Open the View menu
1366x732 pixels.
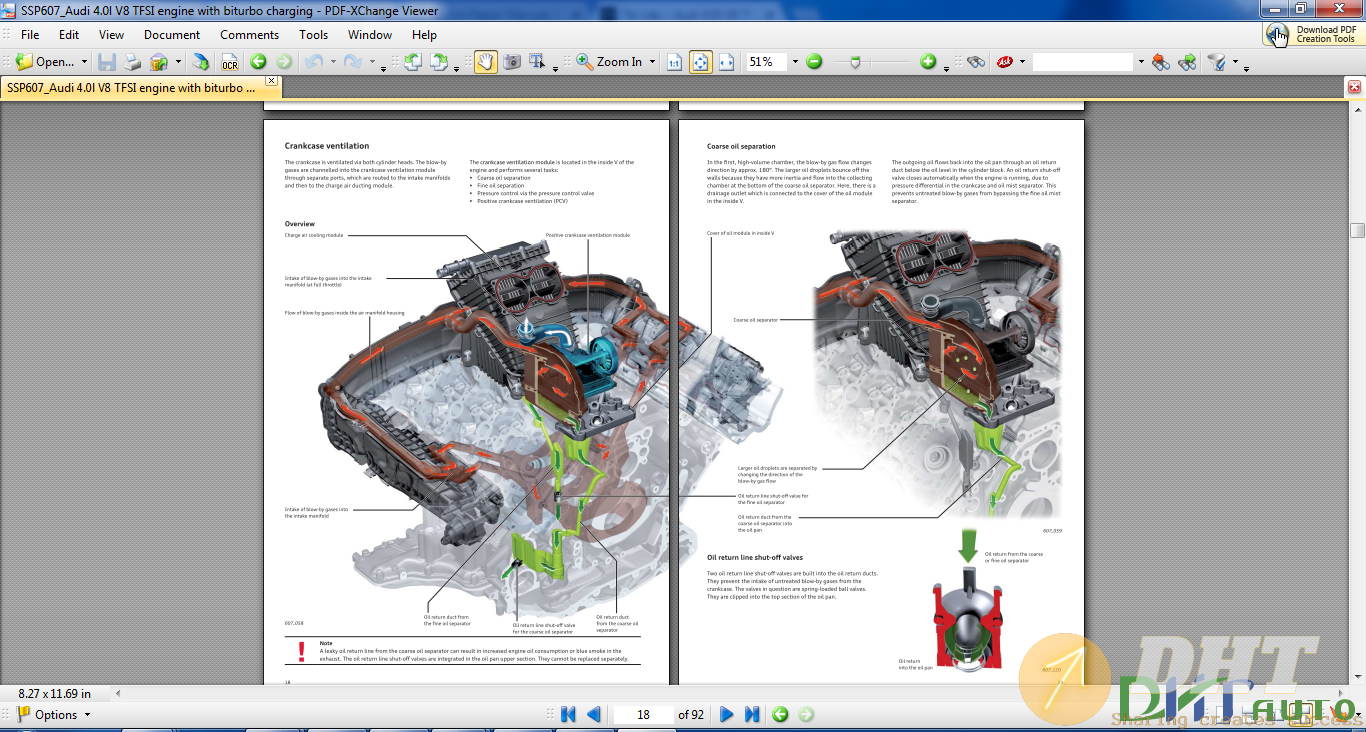coord(112,34)
